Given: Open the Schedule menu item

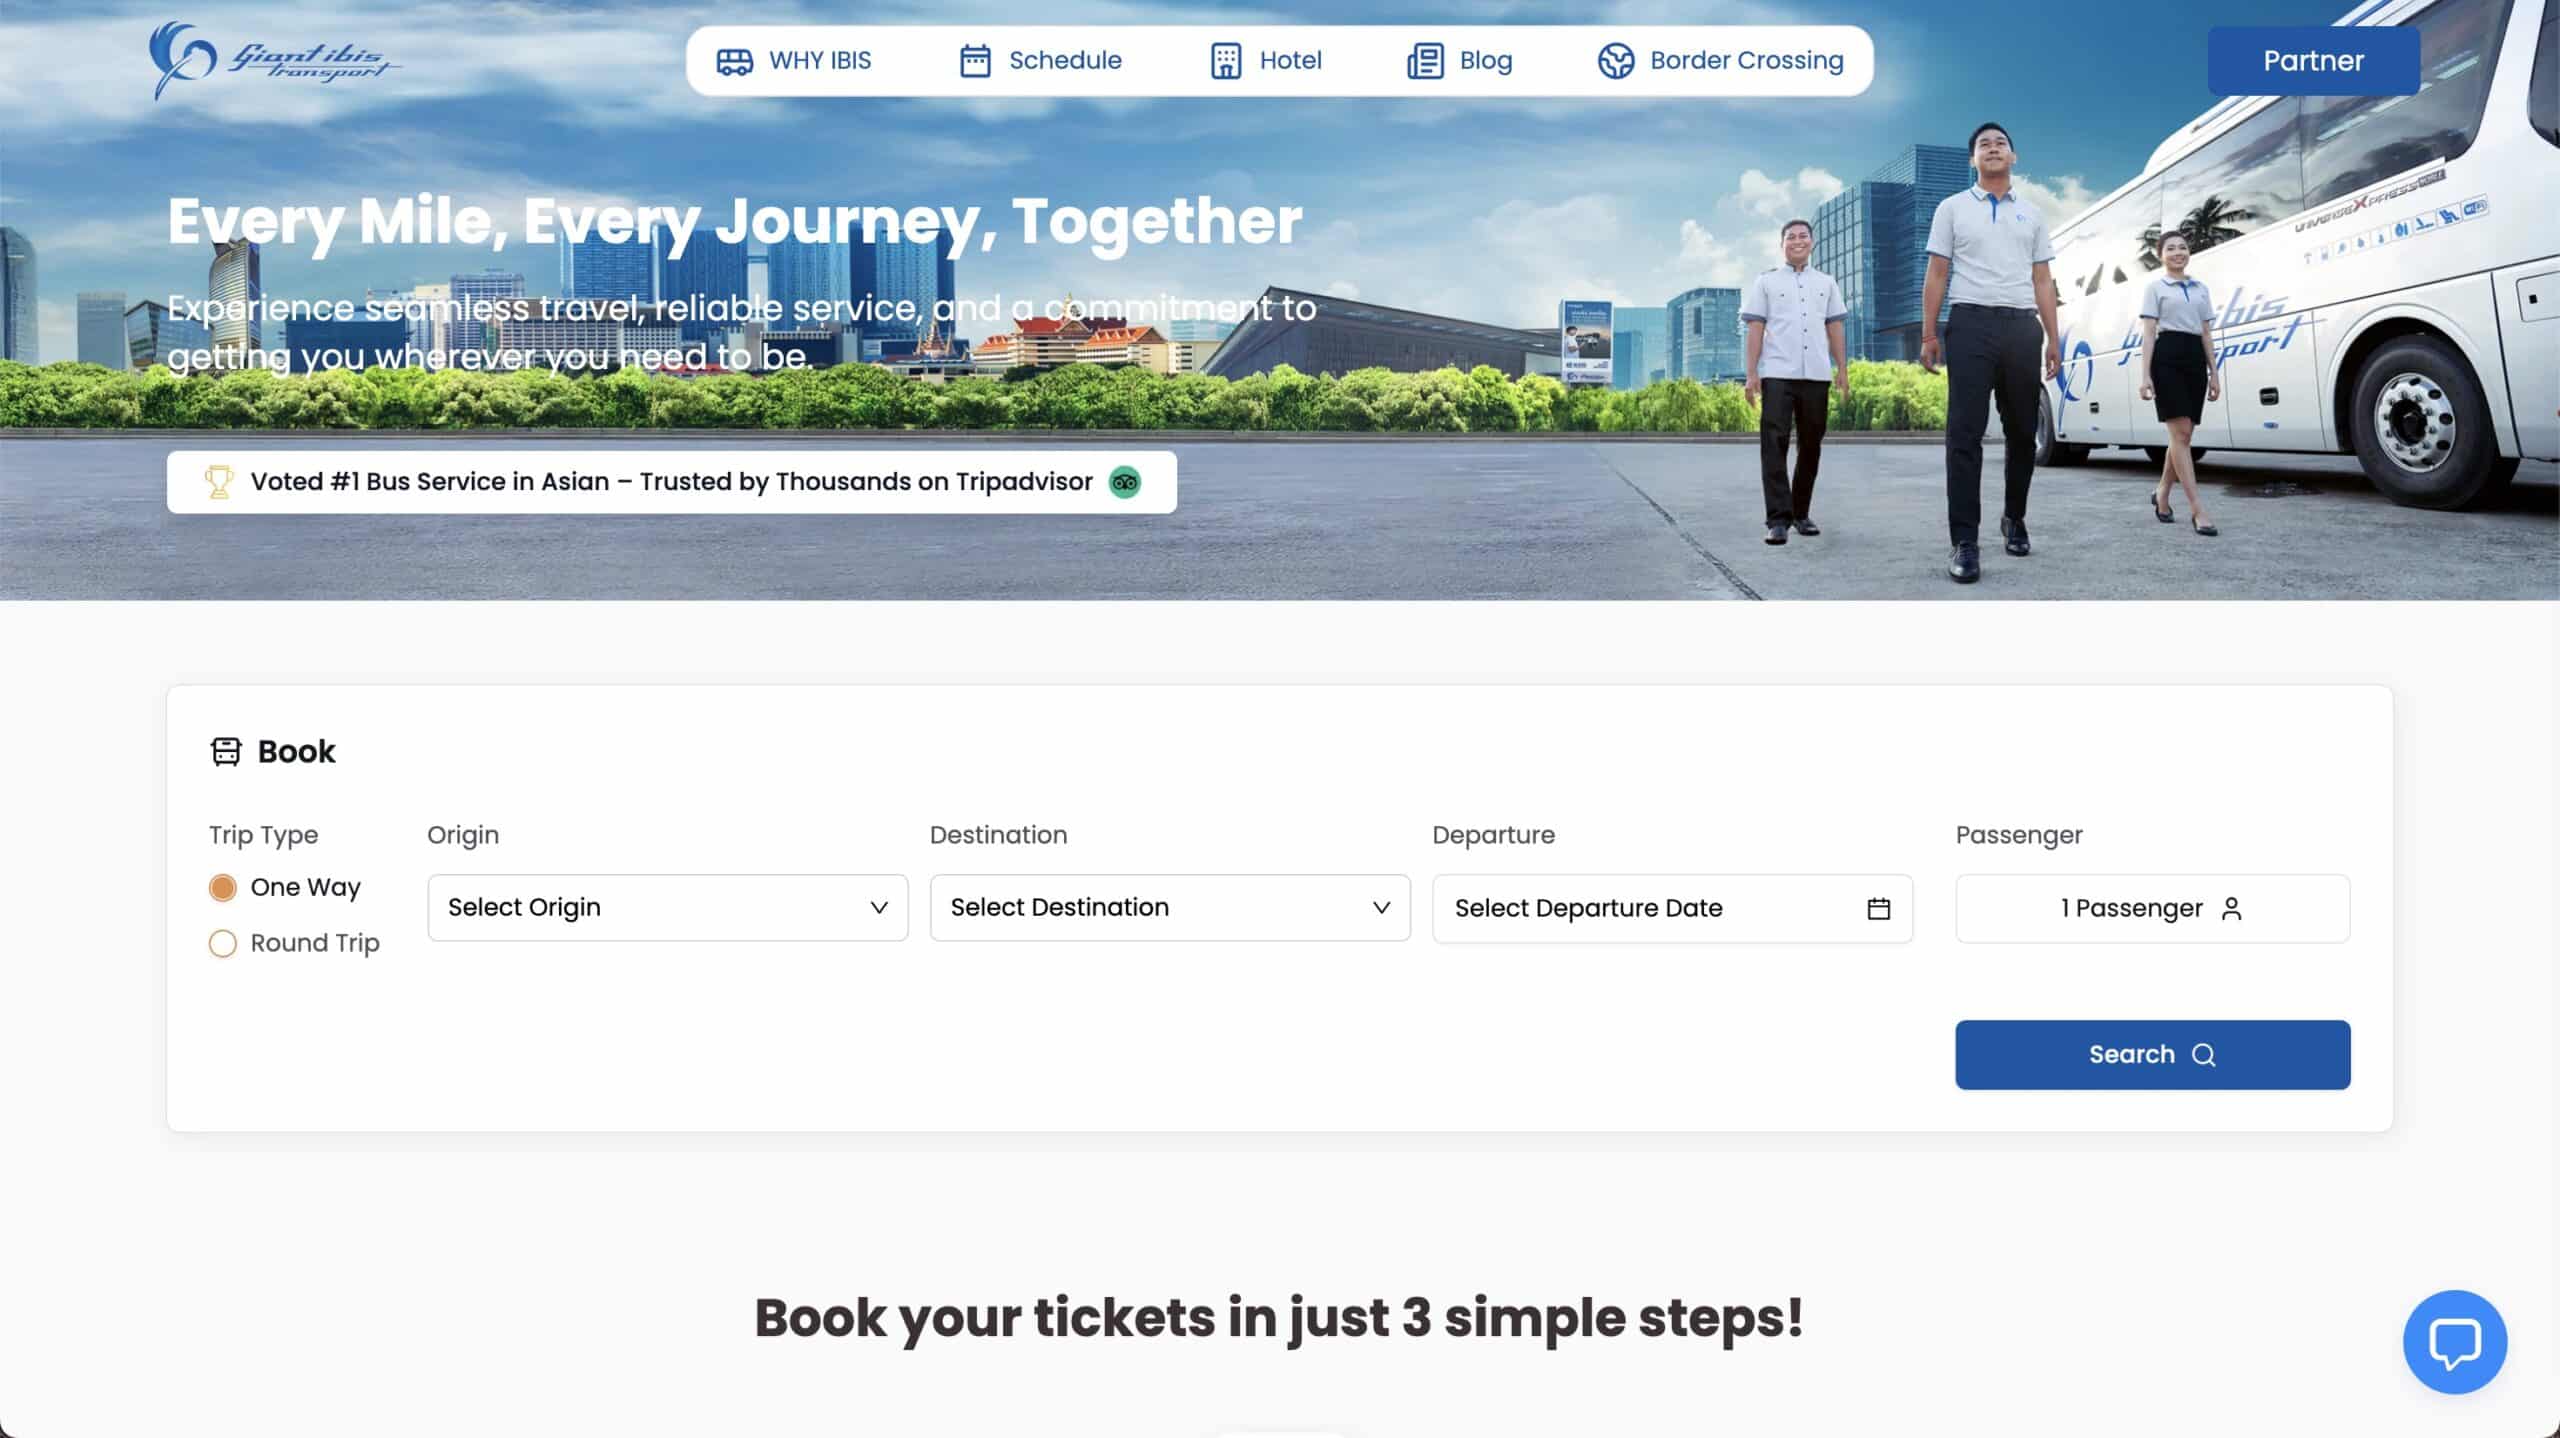Looking at the screenshot, I should click(1040, 61).
